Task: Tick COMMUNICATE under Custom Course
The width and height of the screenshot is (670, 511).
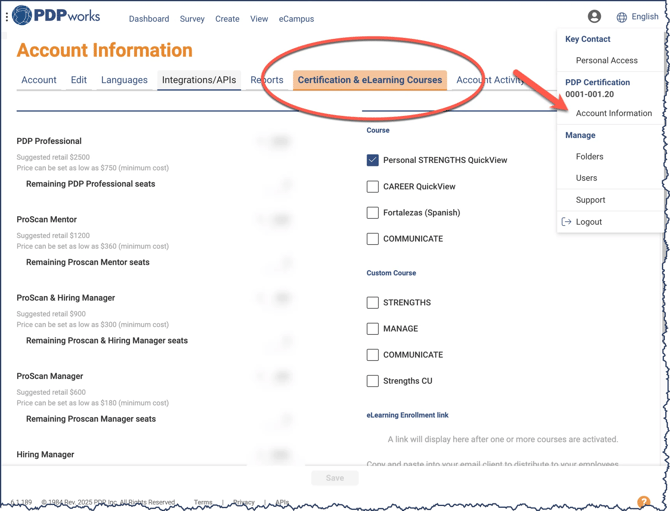Action: tap(373, 355)
